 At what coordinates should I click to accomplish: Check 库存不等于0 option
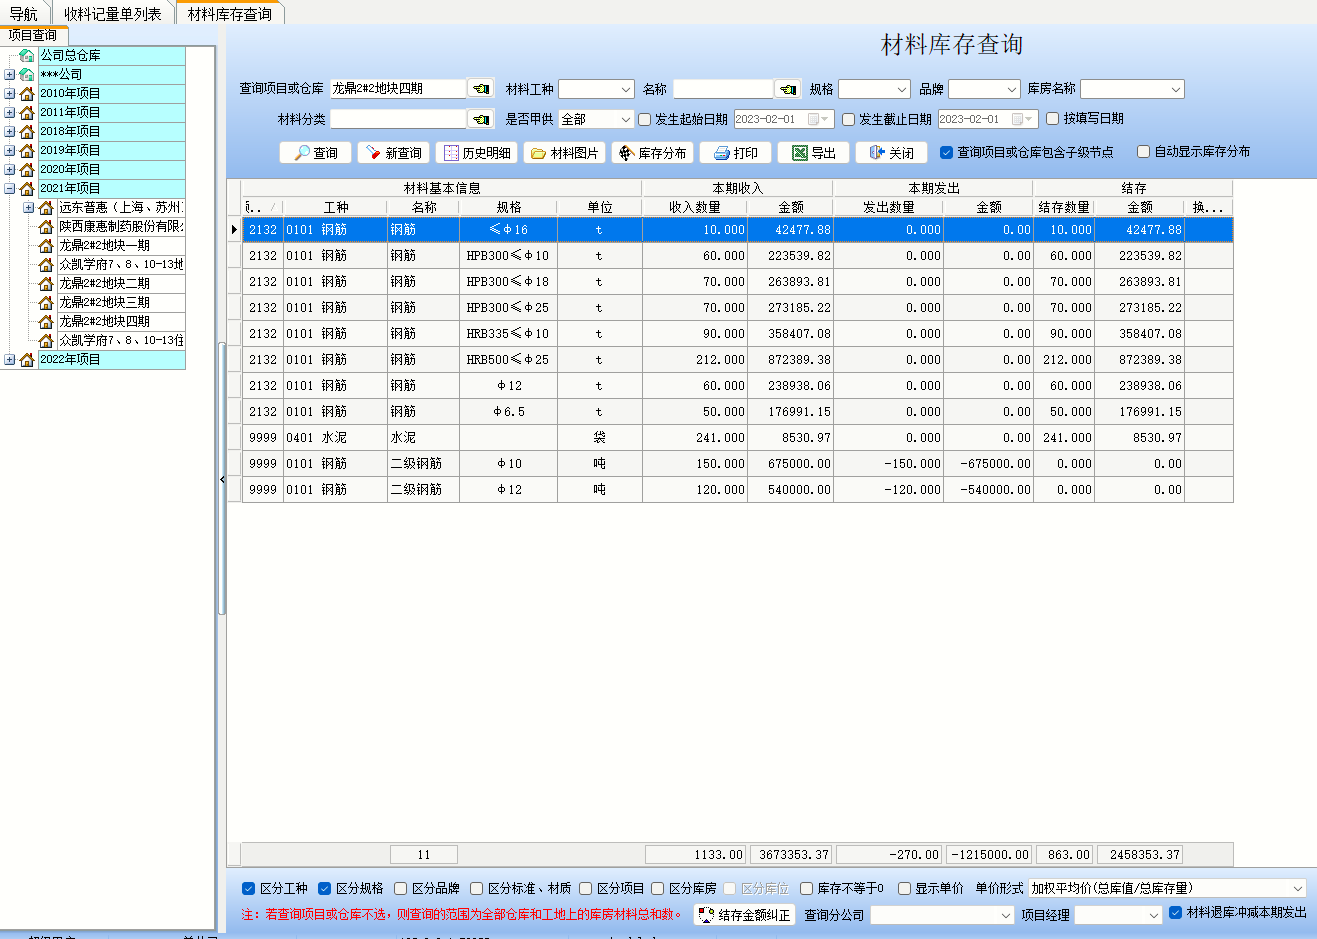point(806,888)
